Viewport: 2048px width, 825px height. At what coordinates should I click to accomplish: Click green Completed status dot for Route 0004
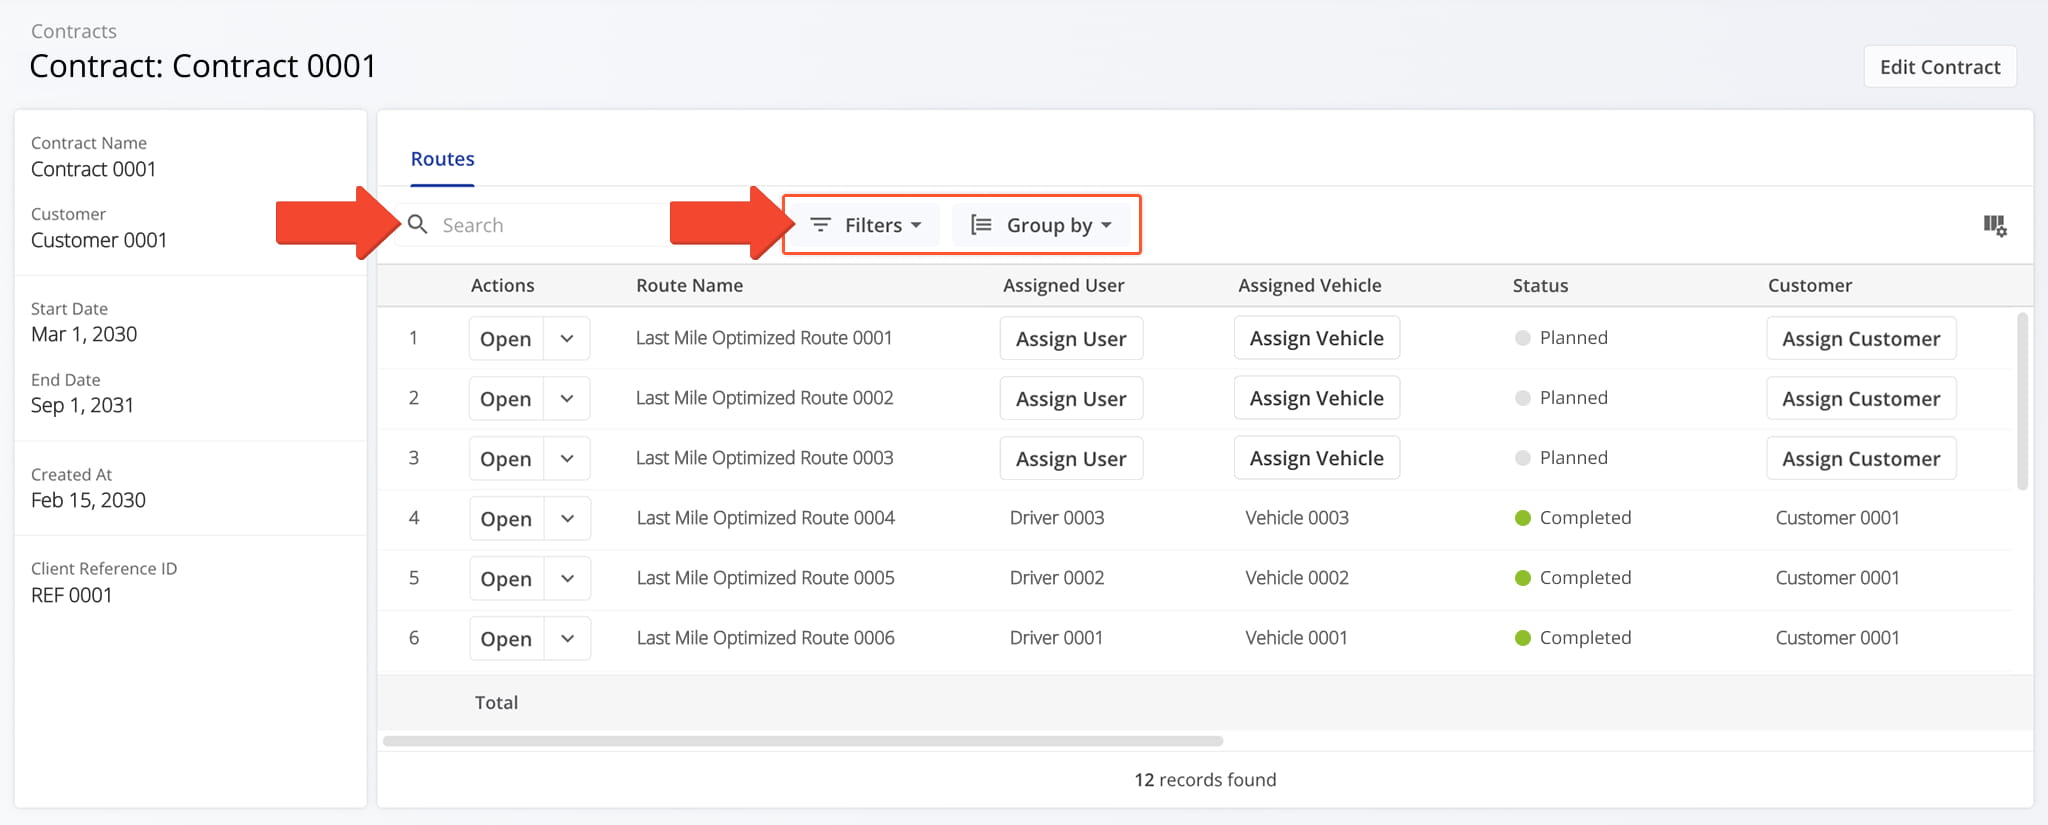[1523, 518]
